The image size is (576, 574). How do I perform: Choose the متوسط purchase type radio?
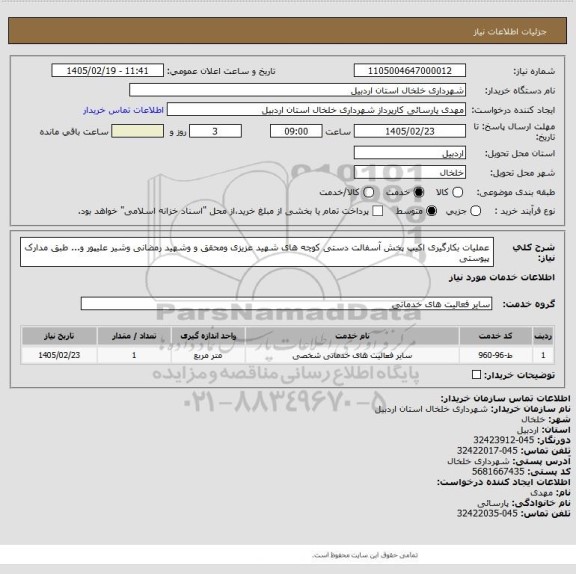431,211
